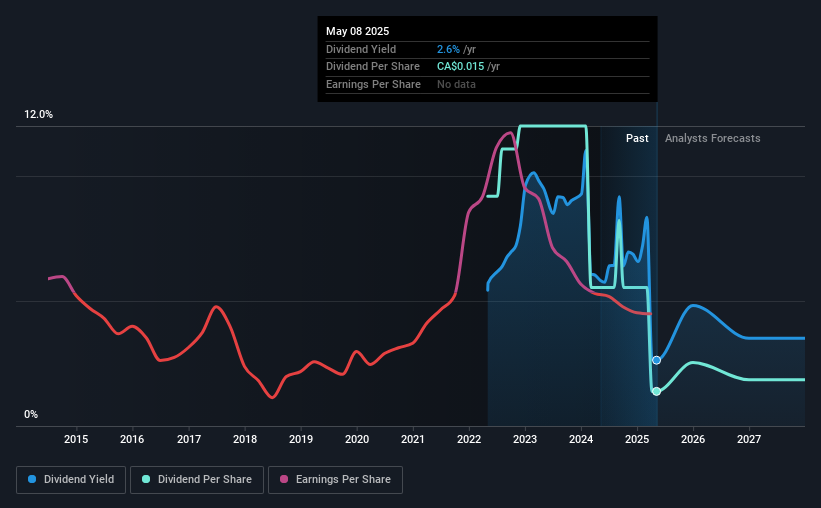Click the May 08 2025 tooltip date header
This screenshot has height=508, width=821.
click(358, 31)
